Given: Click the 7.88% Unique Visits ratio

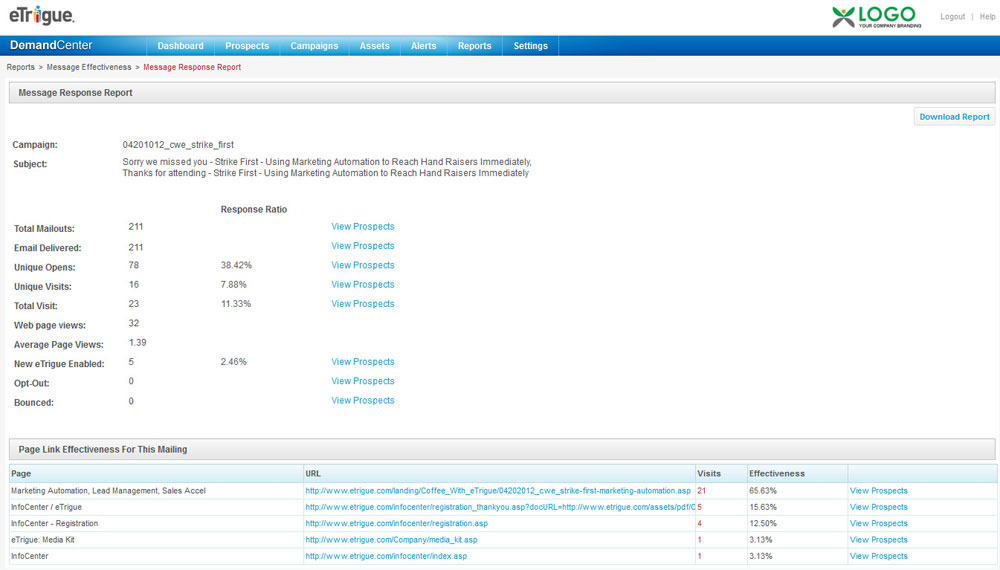Looking at the screenshot, I should (x=233, y=284).
